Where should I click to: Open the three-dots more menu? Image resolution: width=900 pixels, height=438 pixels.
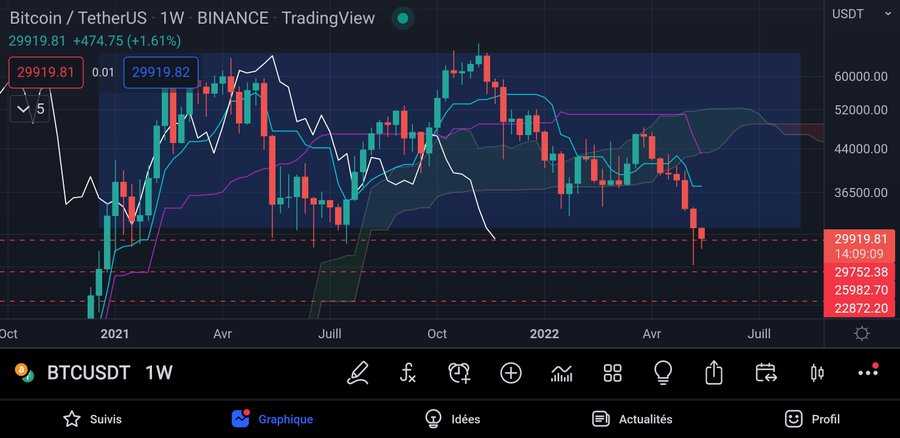(x=868, y=372)
